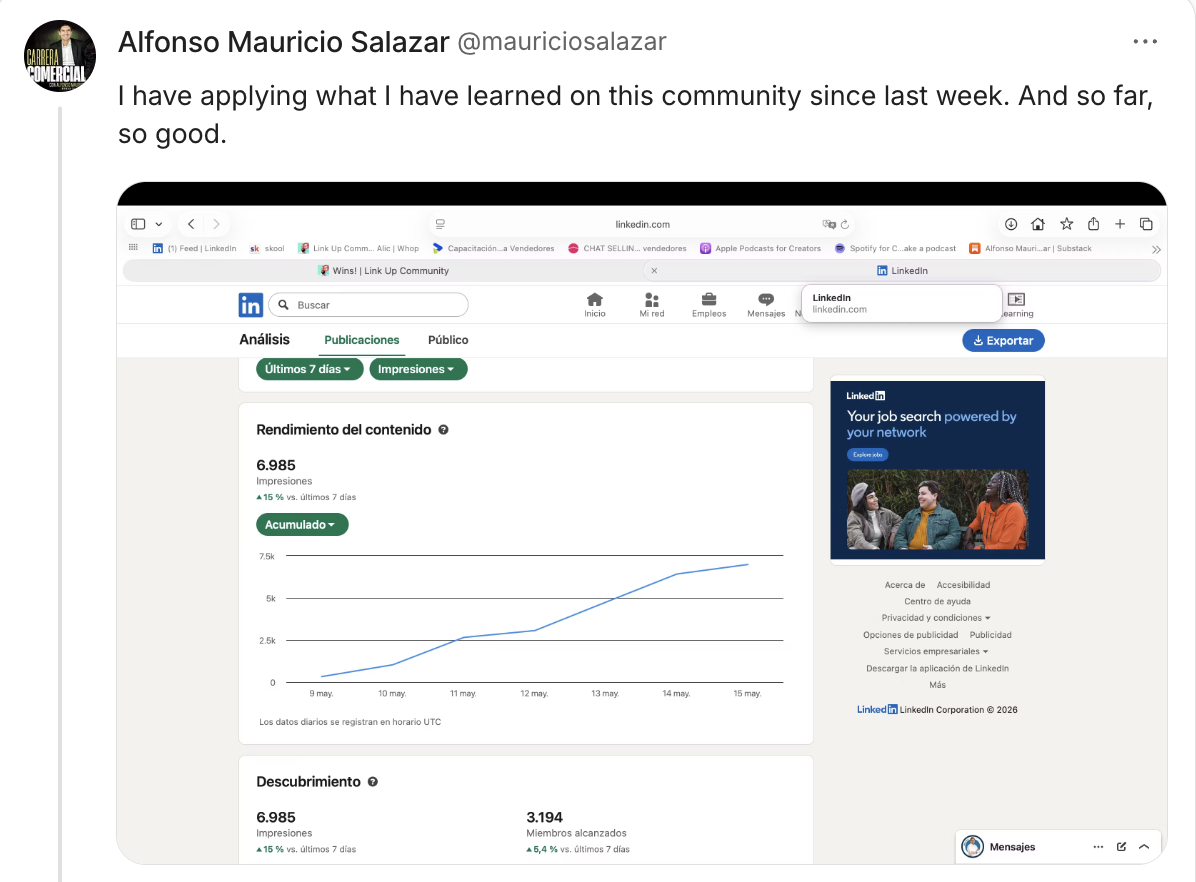The height and width of the screenshot is (882, 1196).
Task: Open the Capacitación a Vendedores bookmark
Action: [x=494, y=249]
